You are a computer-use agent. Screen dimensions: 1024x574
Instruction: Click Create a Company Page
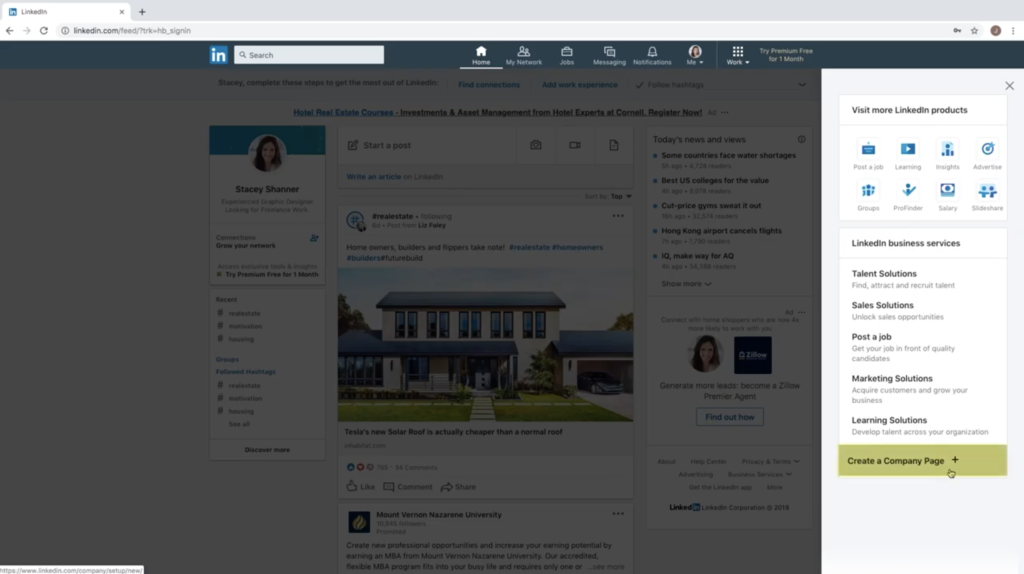coord(922,460)
